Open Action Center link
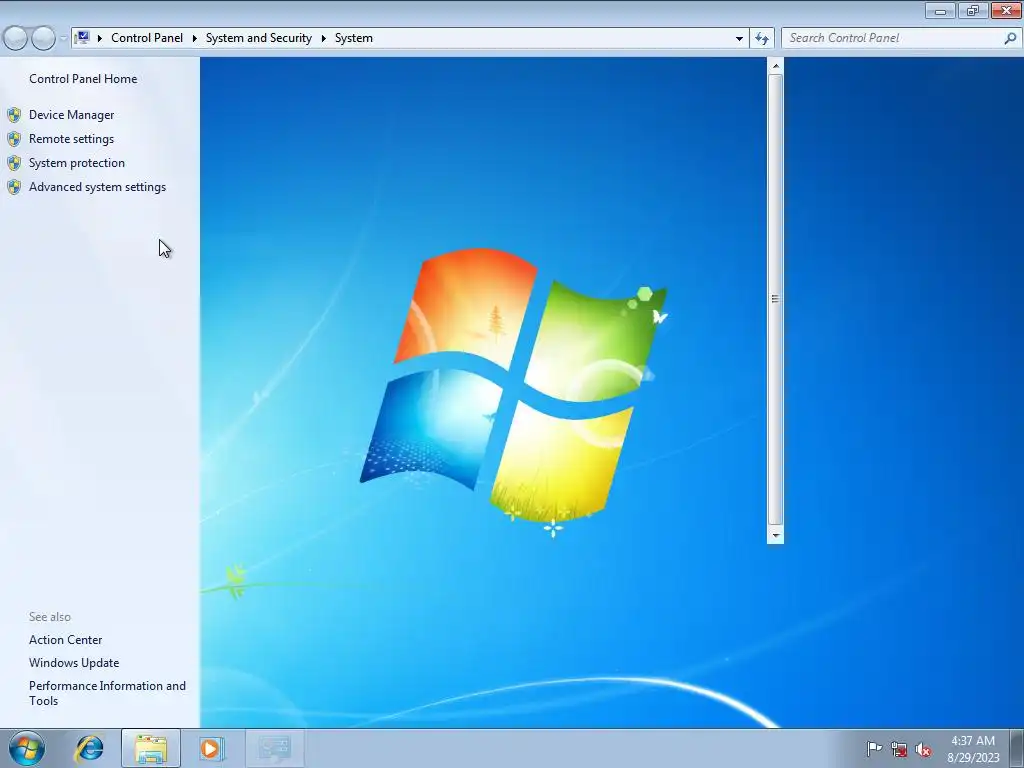The width and height of the screenshot is (1024, 768). click(65, 640)
